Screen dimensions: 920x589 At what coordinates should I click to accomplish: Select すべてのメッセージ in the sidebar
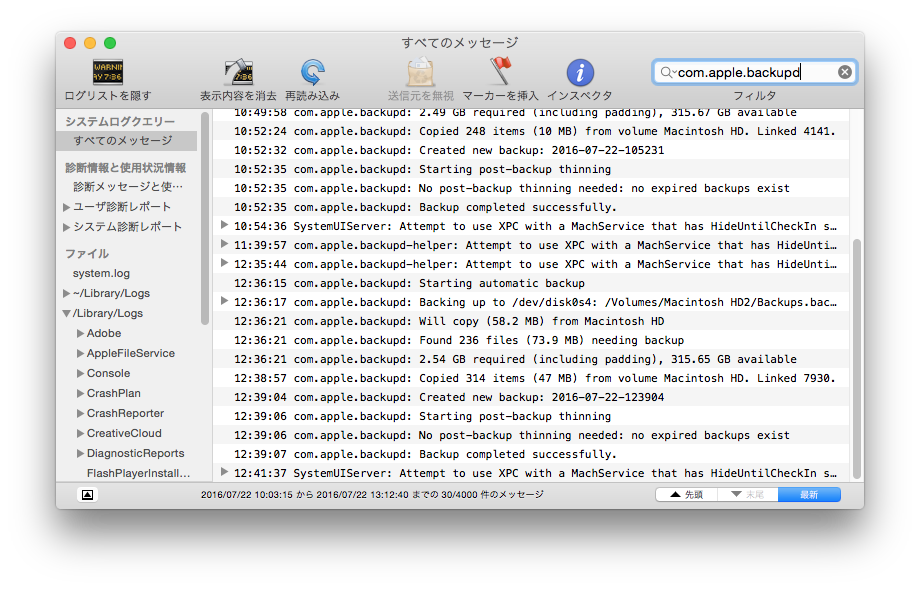point(127,141)
